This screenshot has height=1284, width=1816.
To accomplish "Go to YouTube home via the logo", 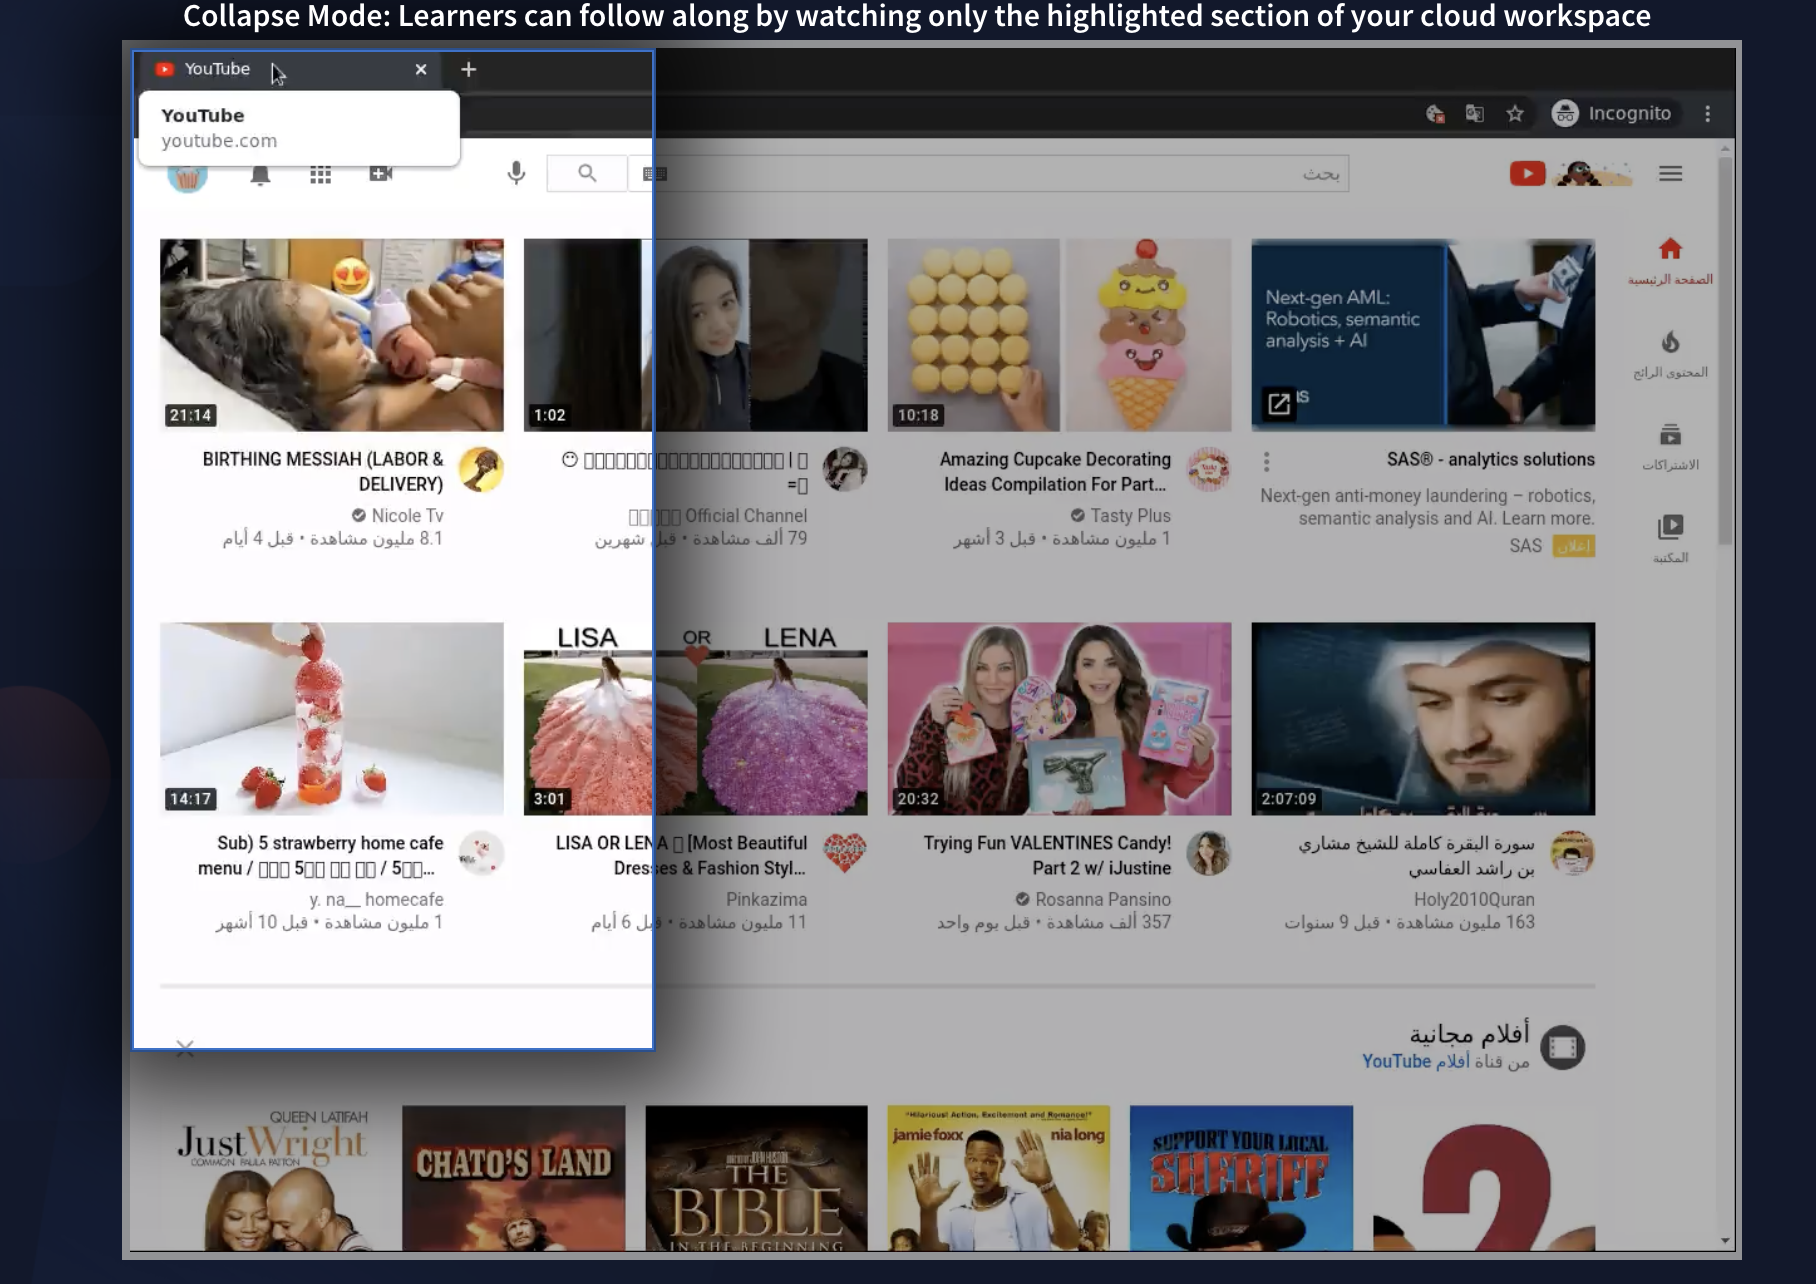I will (x=1571, y=174).
